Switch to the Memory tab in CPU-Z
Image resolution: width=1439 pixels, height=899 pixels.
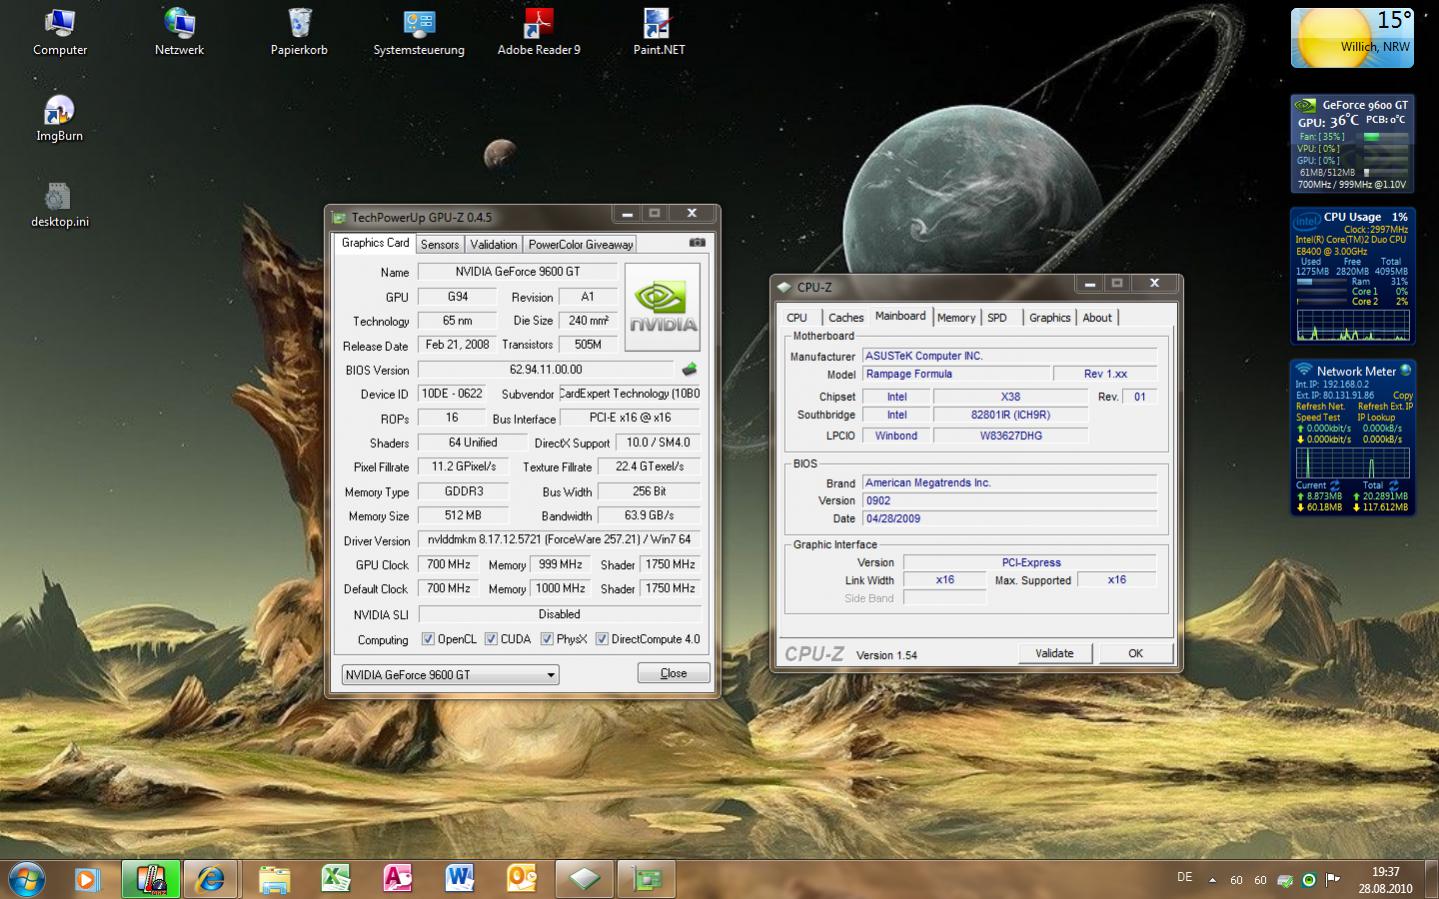click(955, 317)
